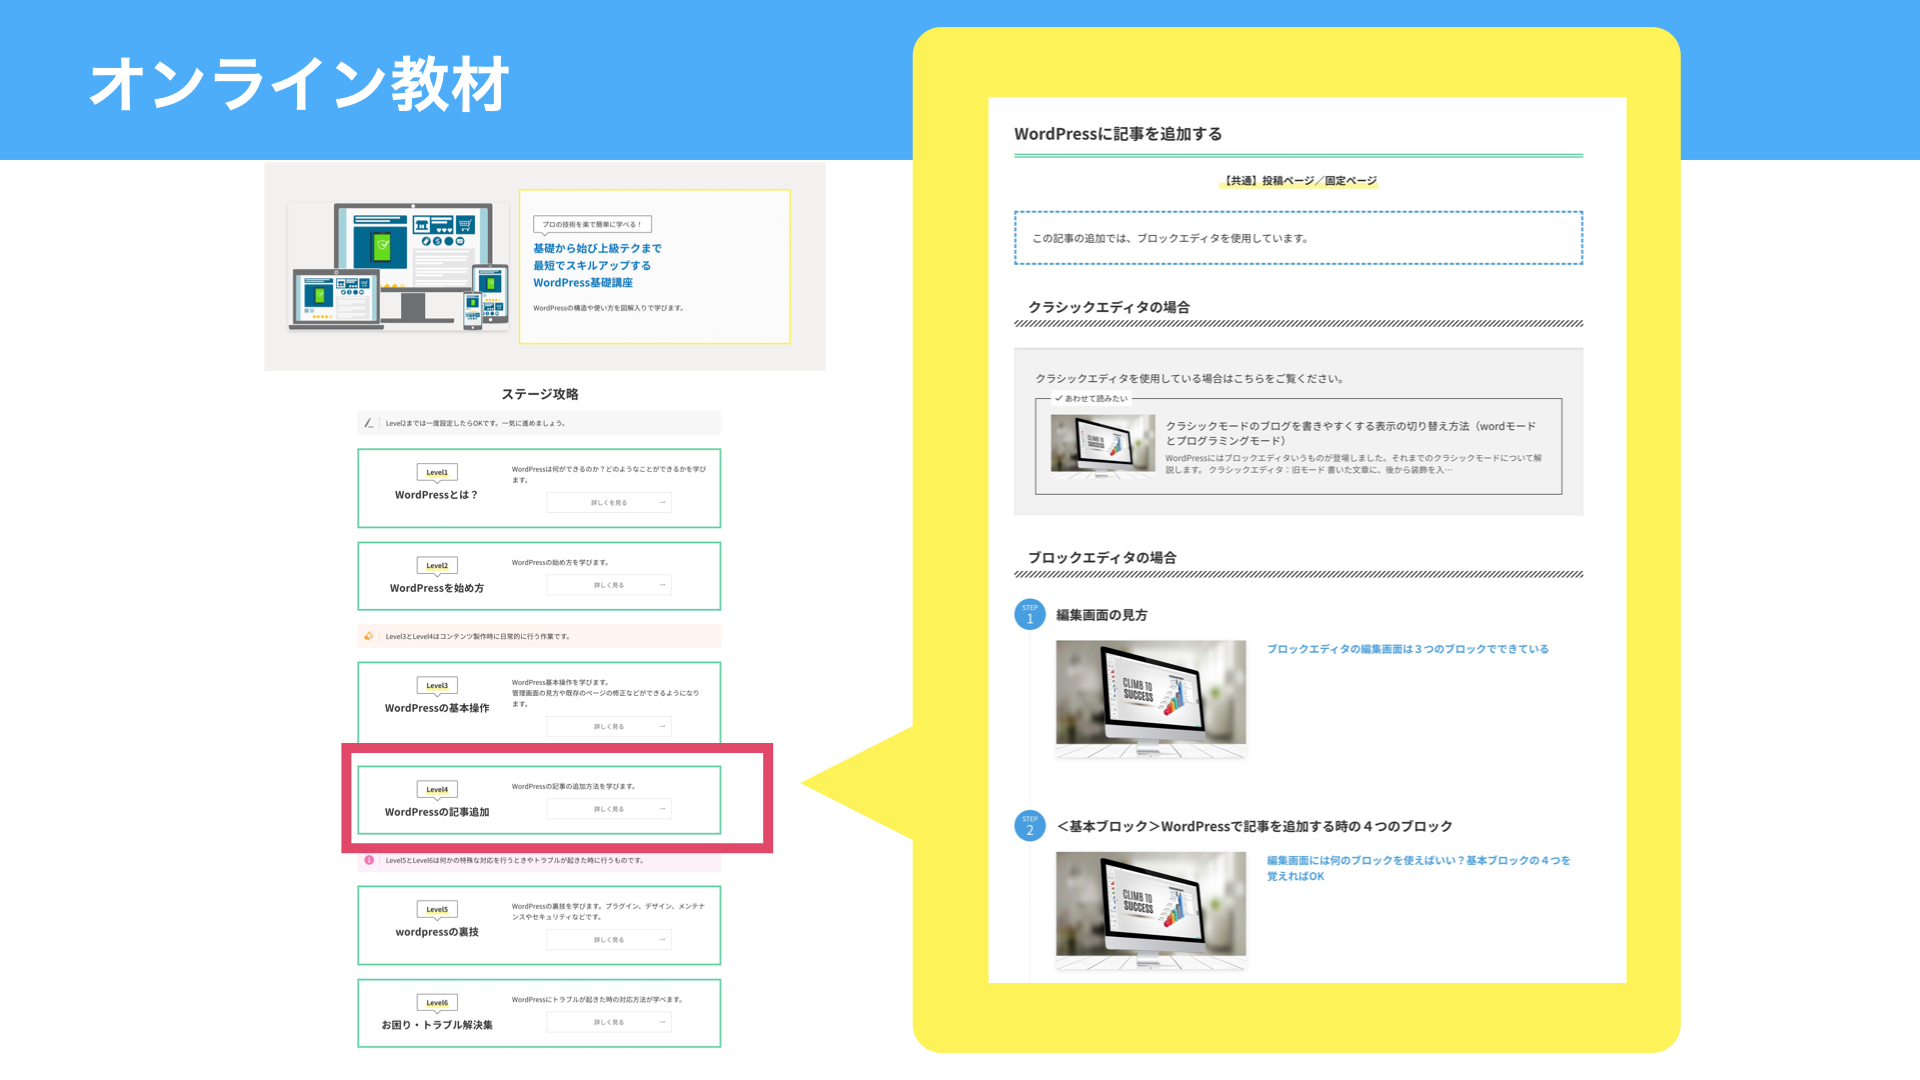Click the Level2 badge label
Viewport: 1920px width, 1080px height.
437,566
